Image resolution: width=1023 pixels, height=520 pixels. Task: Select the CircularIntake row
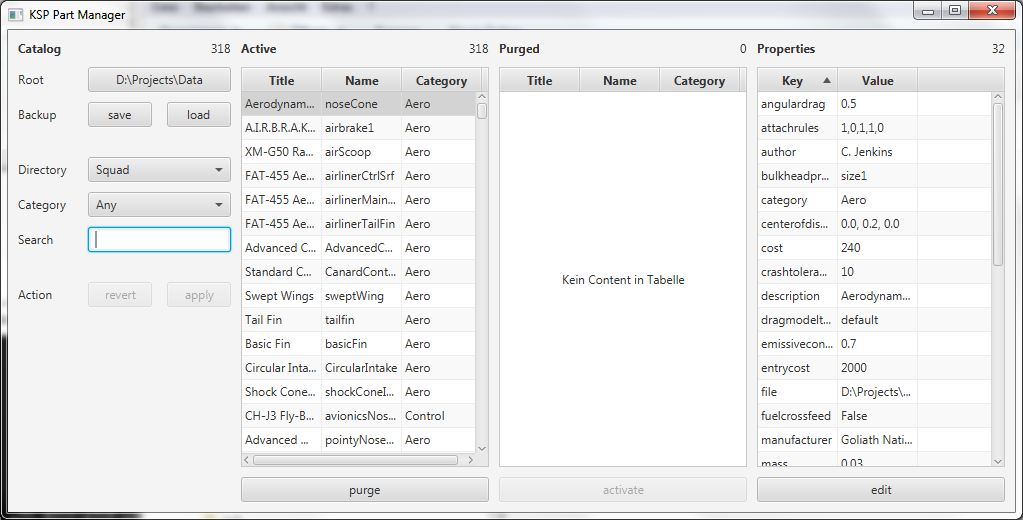point(359,368)
